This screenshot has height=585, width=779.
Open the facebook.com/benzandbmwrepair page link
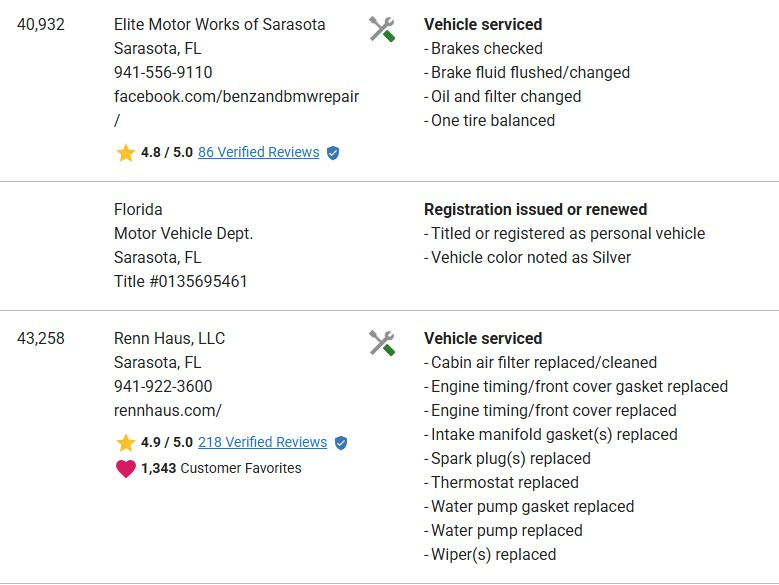coord(236,97)
